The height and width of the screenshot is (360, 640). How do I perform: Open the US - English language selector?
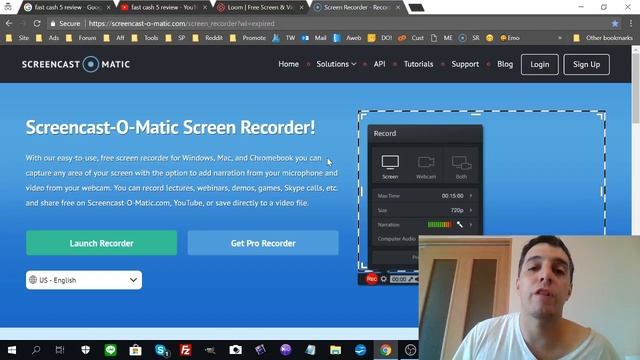(84, 280)
